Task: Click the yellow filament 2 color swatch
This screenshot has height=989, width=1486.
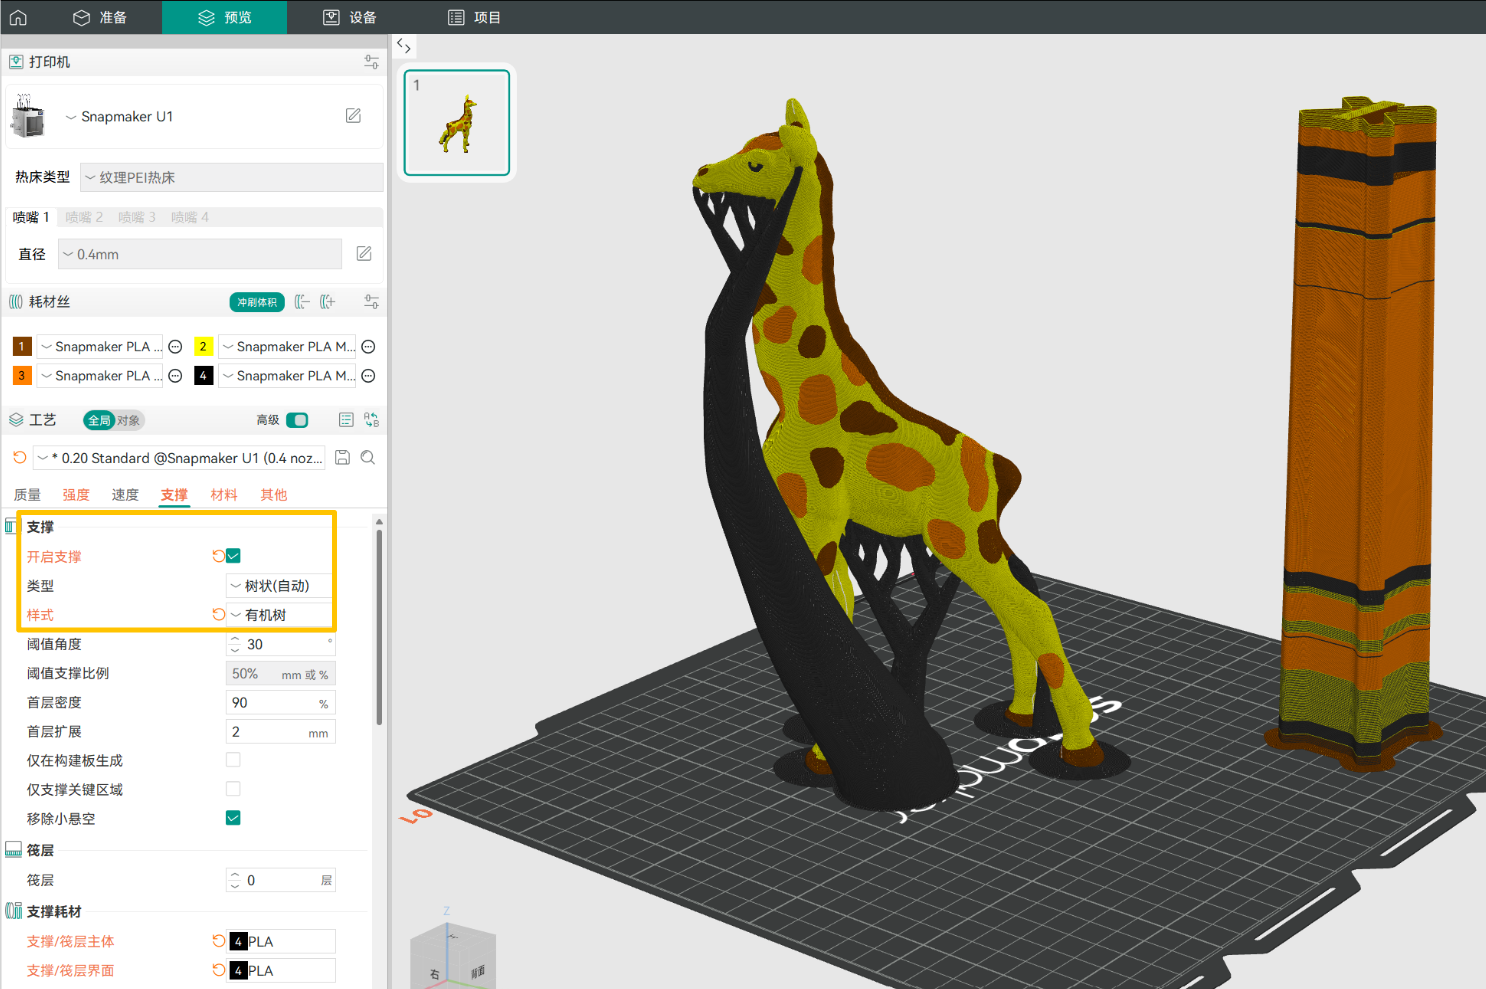Action: click(x=203, y=347)
